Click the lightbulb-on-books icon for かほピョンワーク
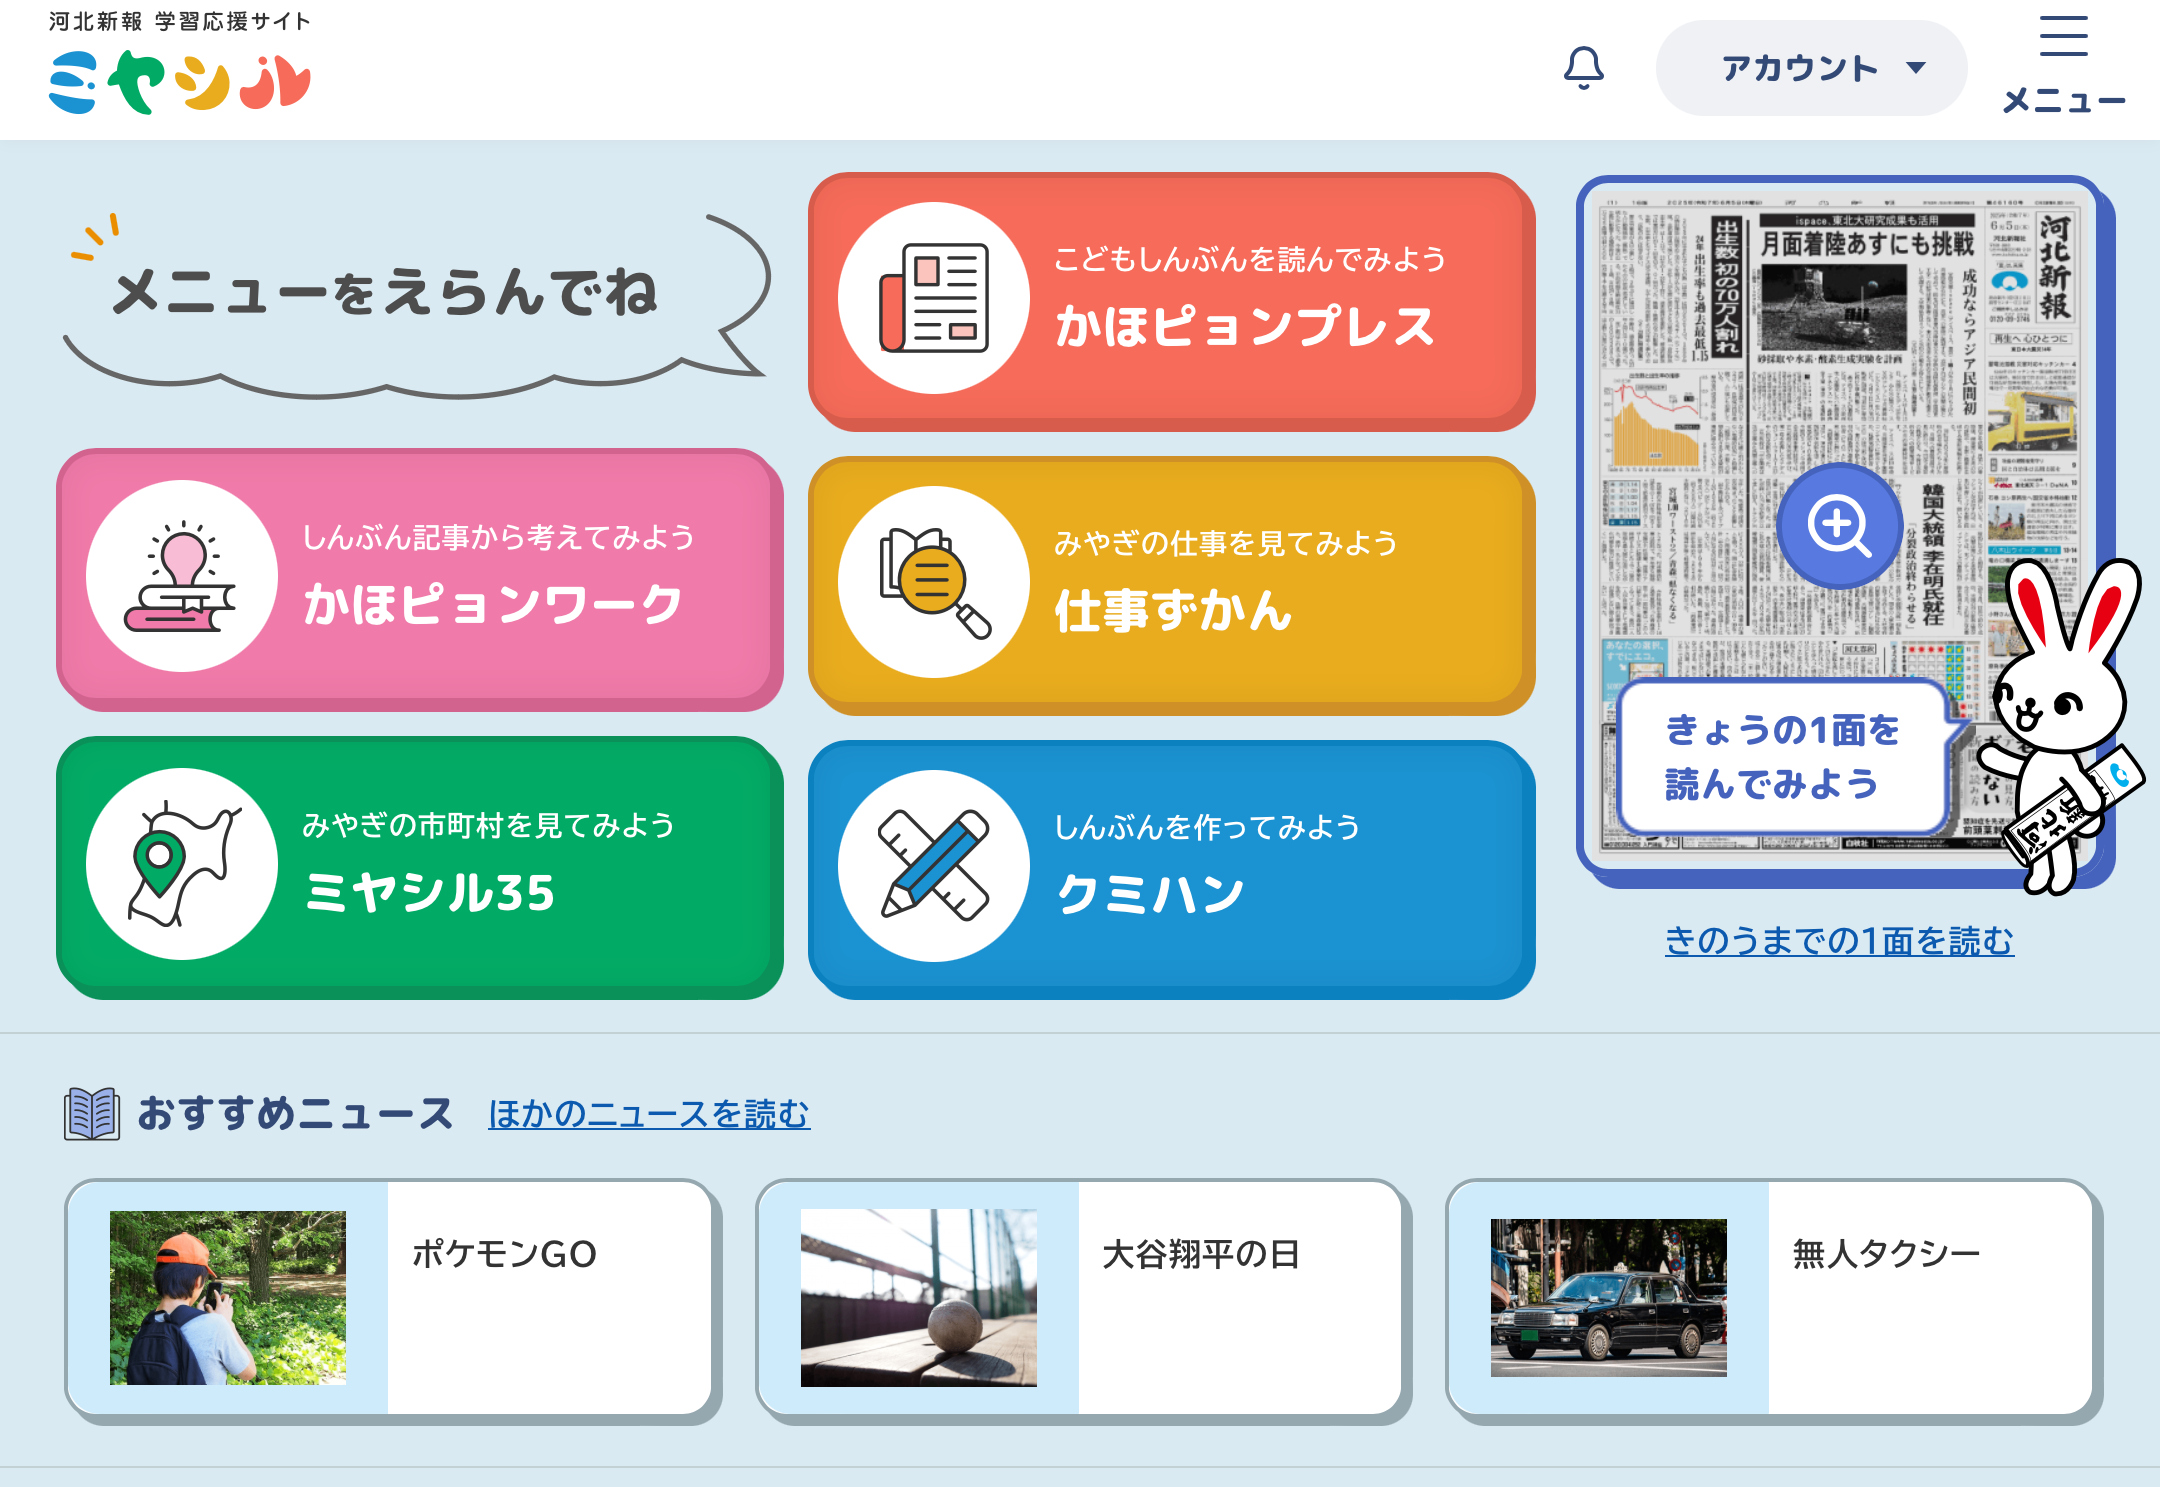 (x=182, y=576)
